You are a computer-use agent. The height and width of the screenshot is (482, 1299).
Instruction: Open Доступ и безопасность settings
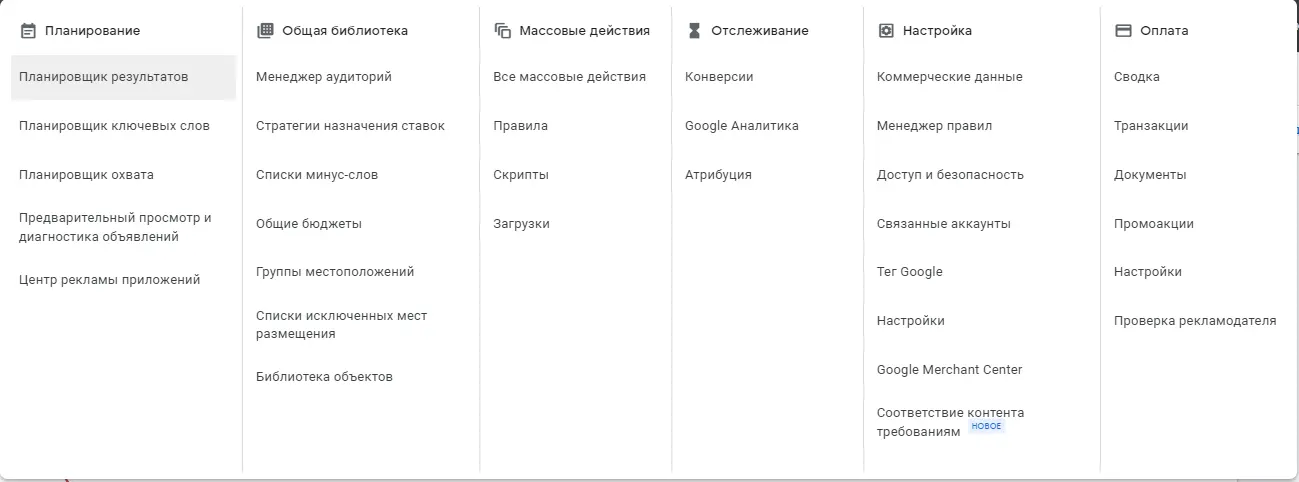click(x=950, y=175)
